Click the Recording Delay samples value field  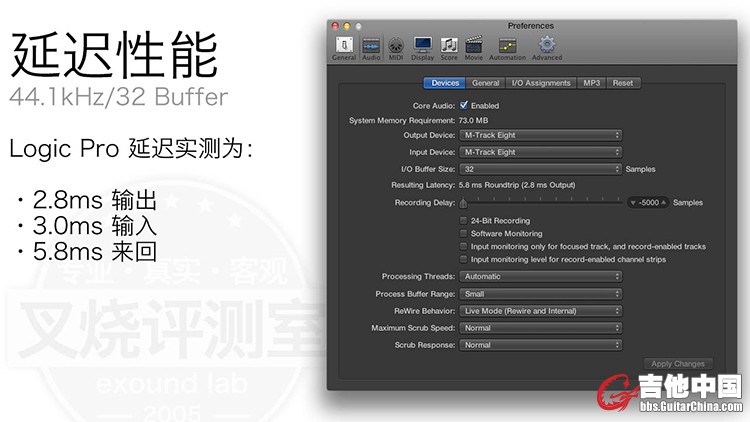[649, 203]
